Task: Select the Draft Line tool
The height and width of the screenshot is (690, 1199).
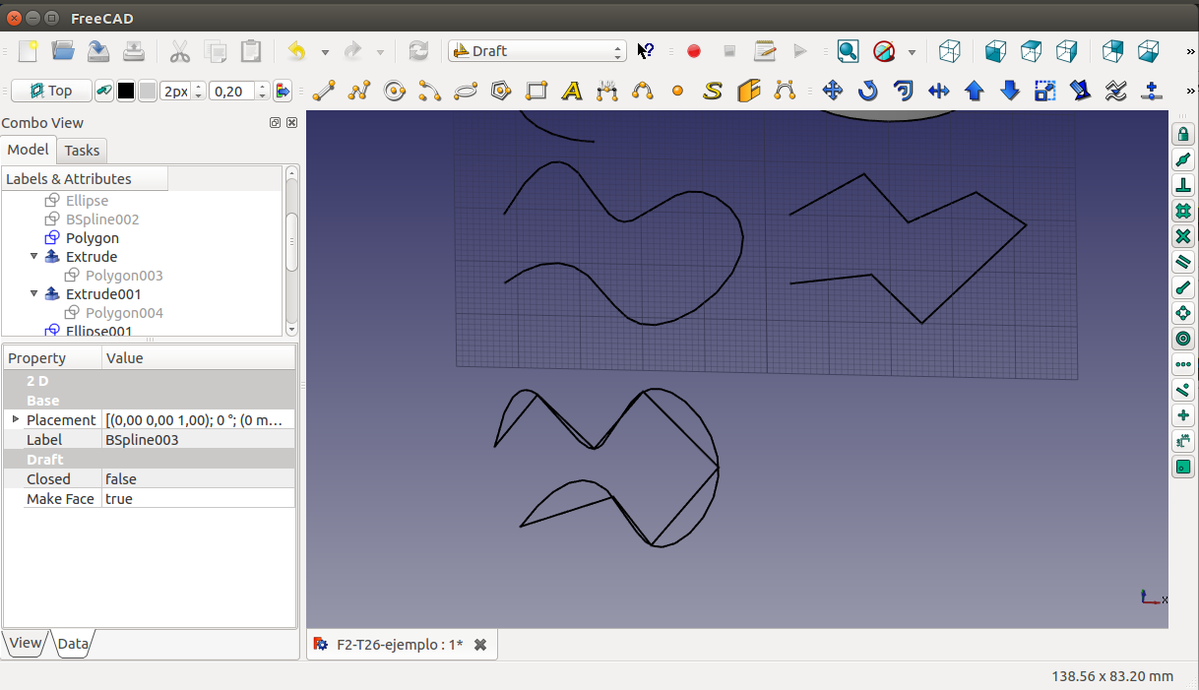Action: (x=323, y=91)
